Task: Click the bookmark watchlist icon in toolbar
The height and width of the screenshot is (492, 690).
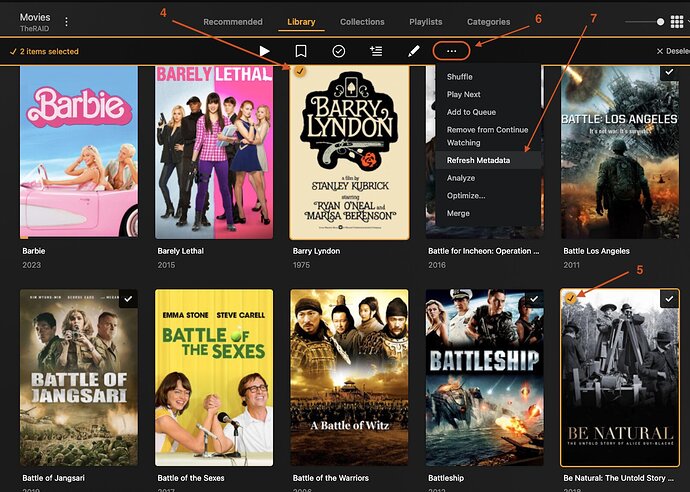Action: (x=301, y=51)
